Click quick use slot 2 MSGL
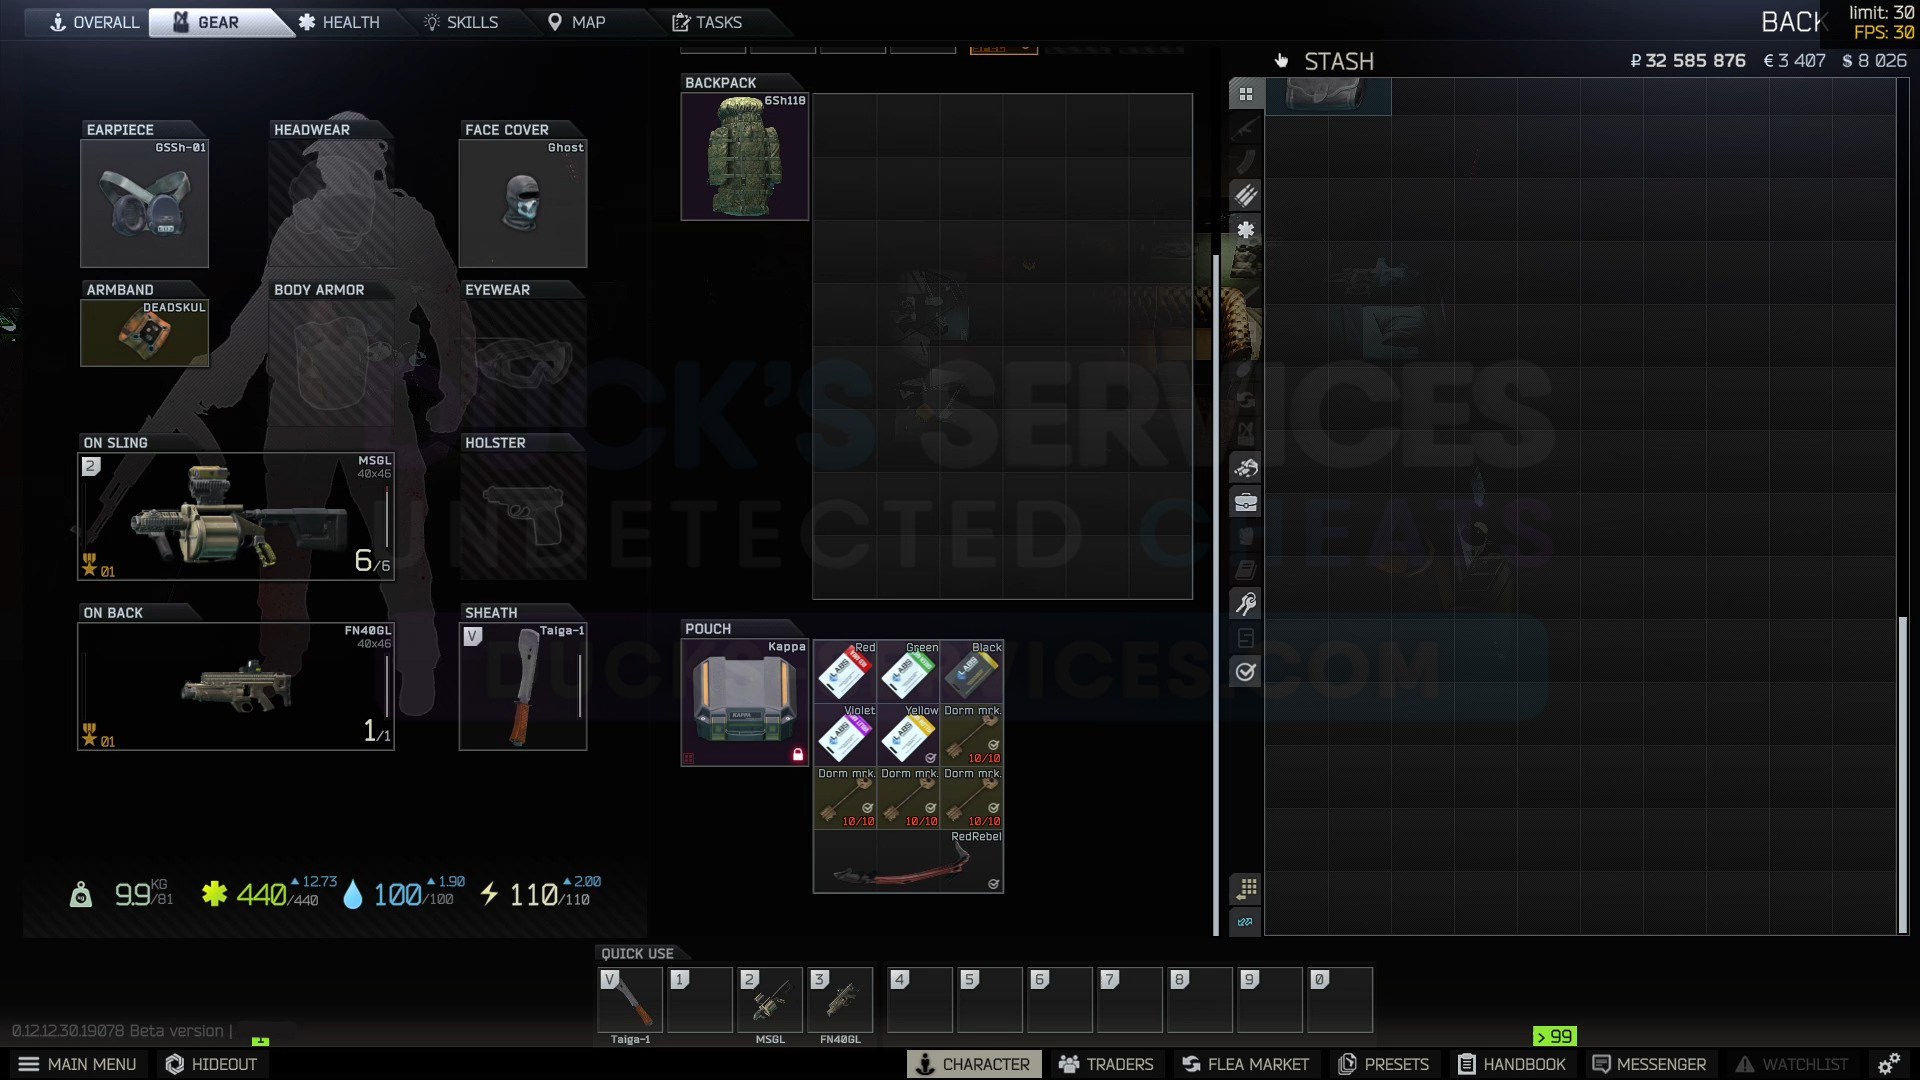 click(770, 1000)
